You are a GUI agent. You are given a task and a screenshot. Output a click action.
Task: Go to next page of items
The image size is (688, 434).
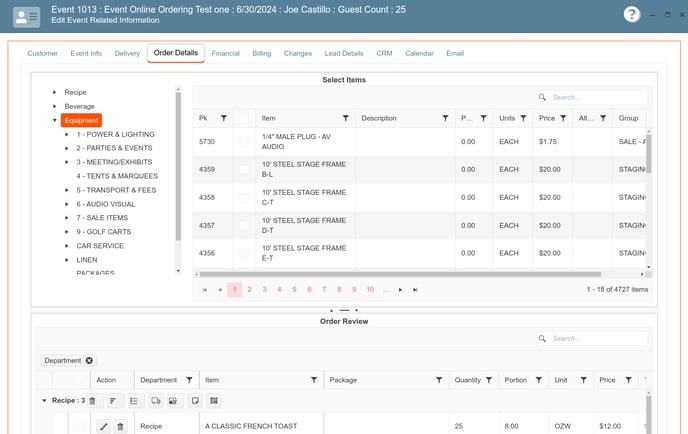400,290
